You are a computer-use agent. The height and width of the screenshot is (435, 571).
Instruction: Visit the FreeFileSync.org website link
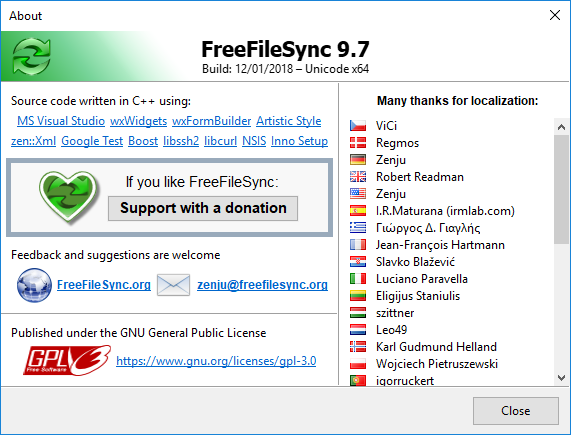coord(104,285)
